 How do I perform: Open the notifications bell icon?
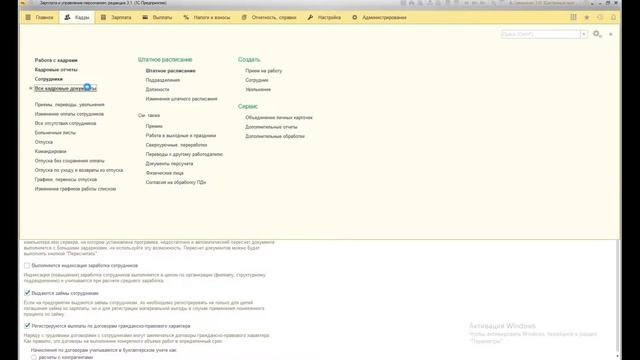[613, 18]
